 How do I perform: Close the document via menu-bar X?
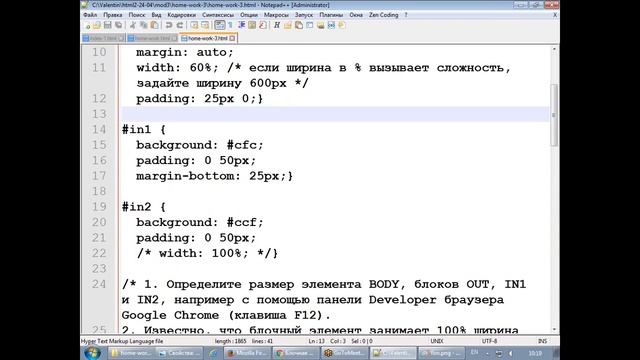pos(555,15)
